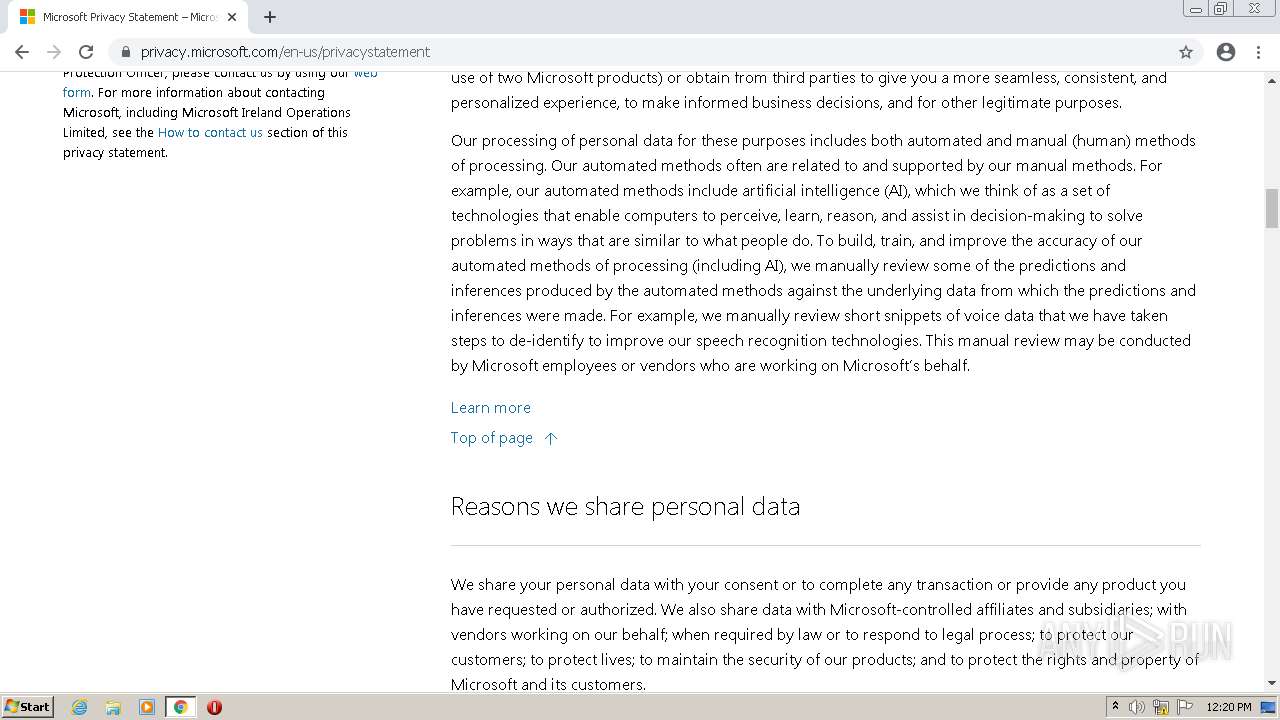View site security padlock info
Viewport: 1280px width, 720px height.
pyautogui.click(x=125, y=52)
